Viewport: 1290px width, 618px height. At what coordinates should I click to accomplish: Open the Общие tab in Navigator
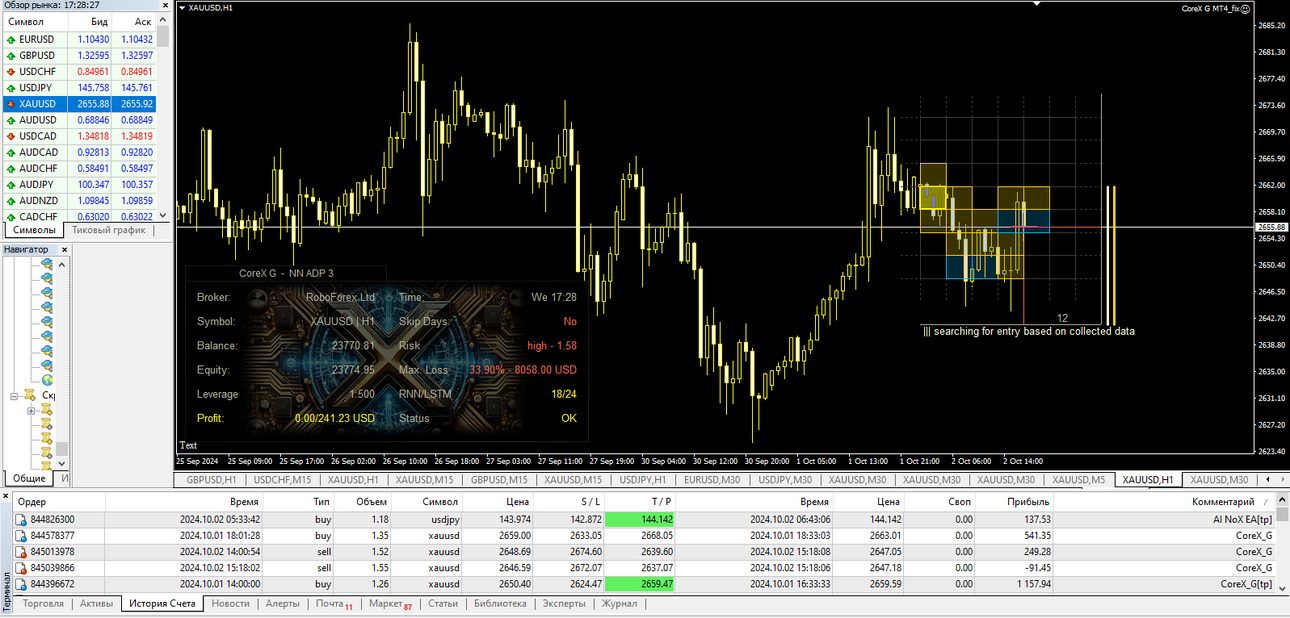[29, 479]
